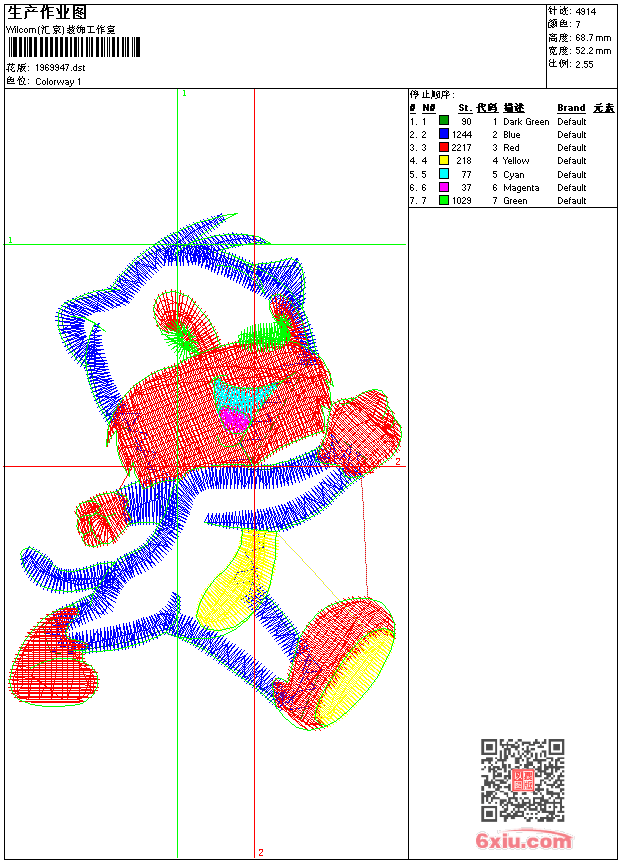
Task: Pick the bright Green swatch in row 7
Action: [x=444, y=200]
